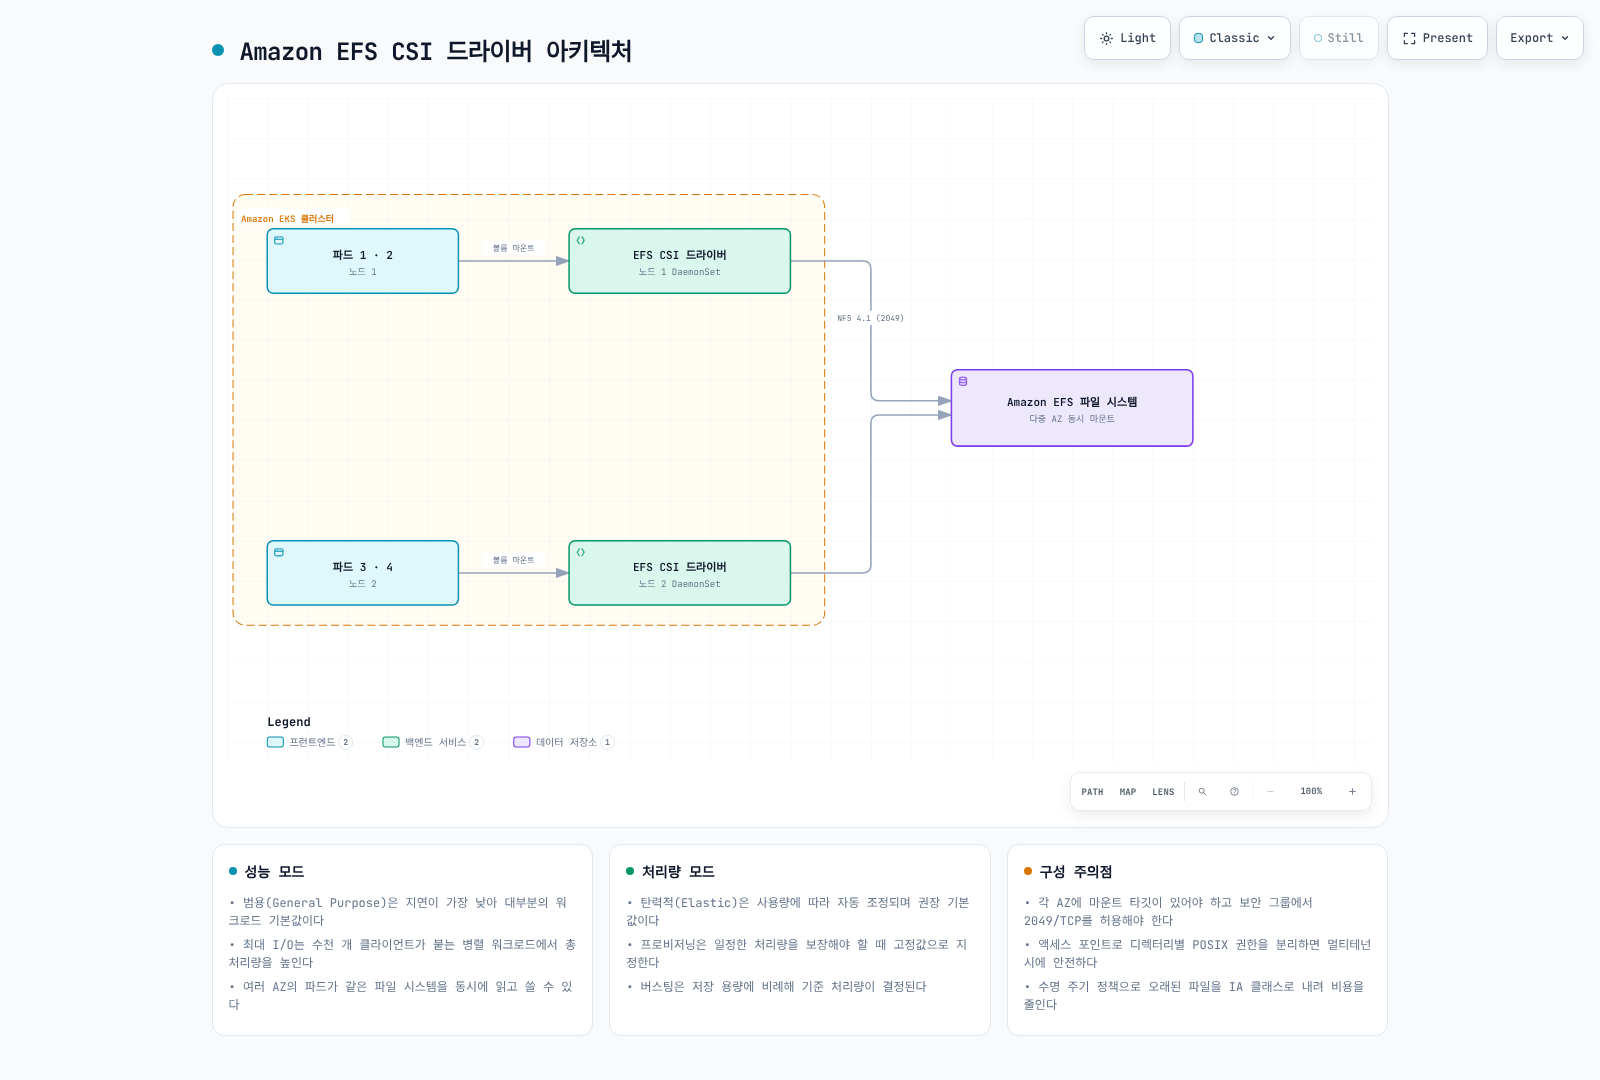Image resolution: width=1600 pixels, height=1080 pixels.
Task: Click the 처리량 모드 card heading
Action: [678, 872]
